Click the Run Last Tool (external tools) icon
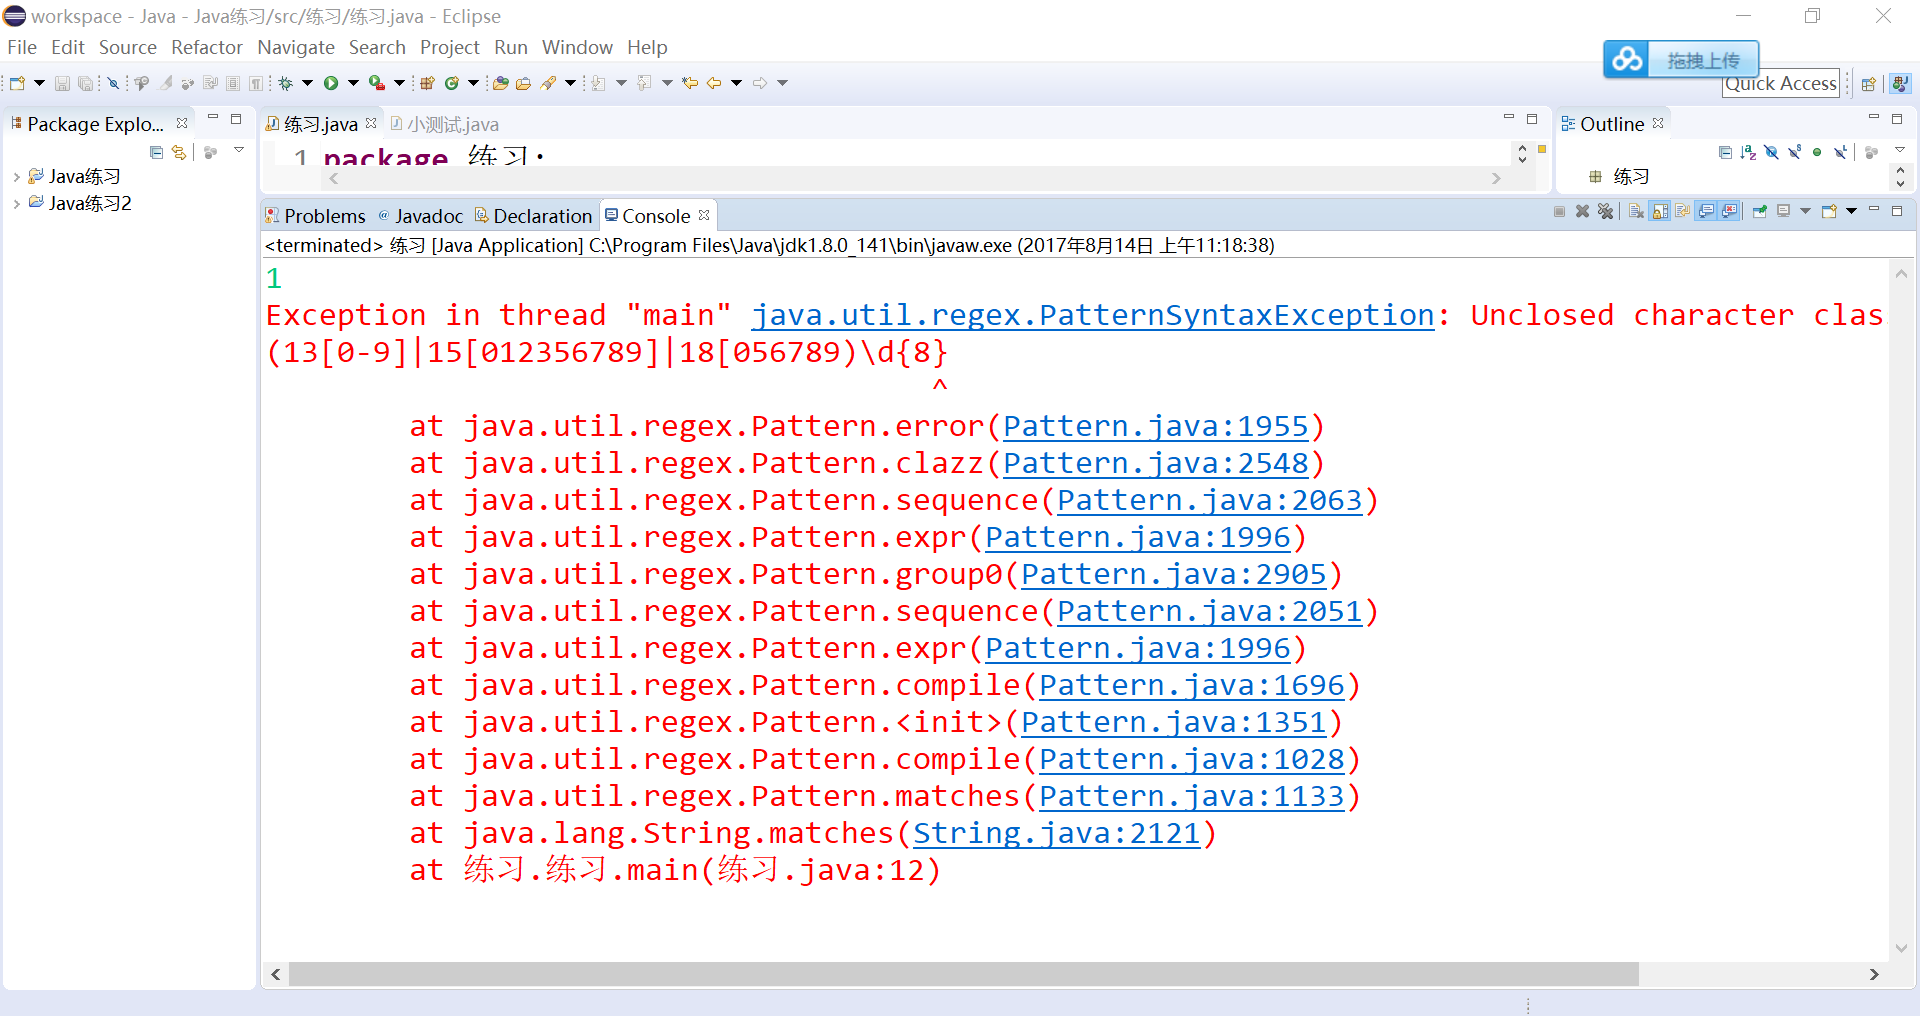This screenshot has width=1920, height=1016. click(377, 83)
